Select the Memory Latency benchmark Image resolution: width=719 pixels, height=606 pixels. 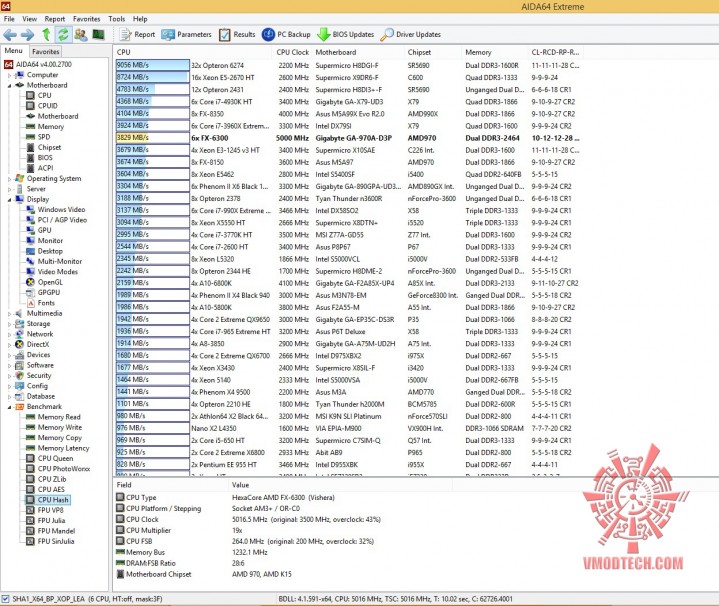[x=63, y=448]
